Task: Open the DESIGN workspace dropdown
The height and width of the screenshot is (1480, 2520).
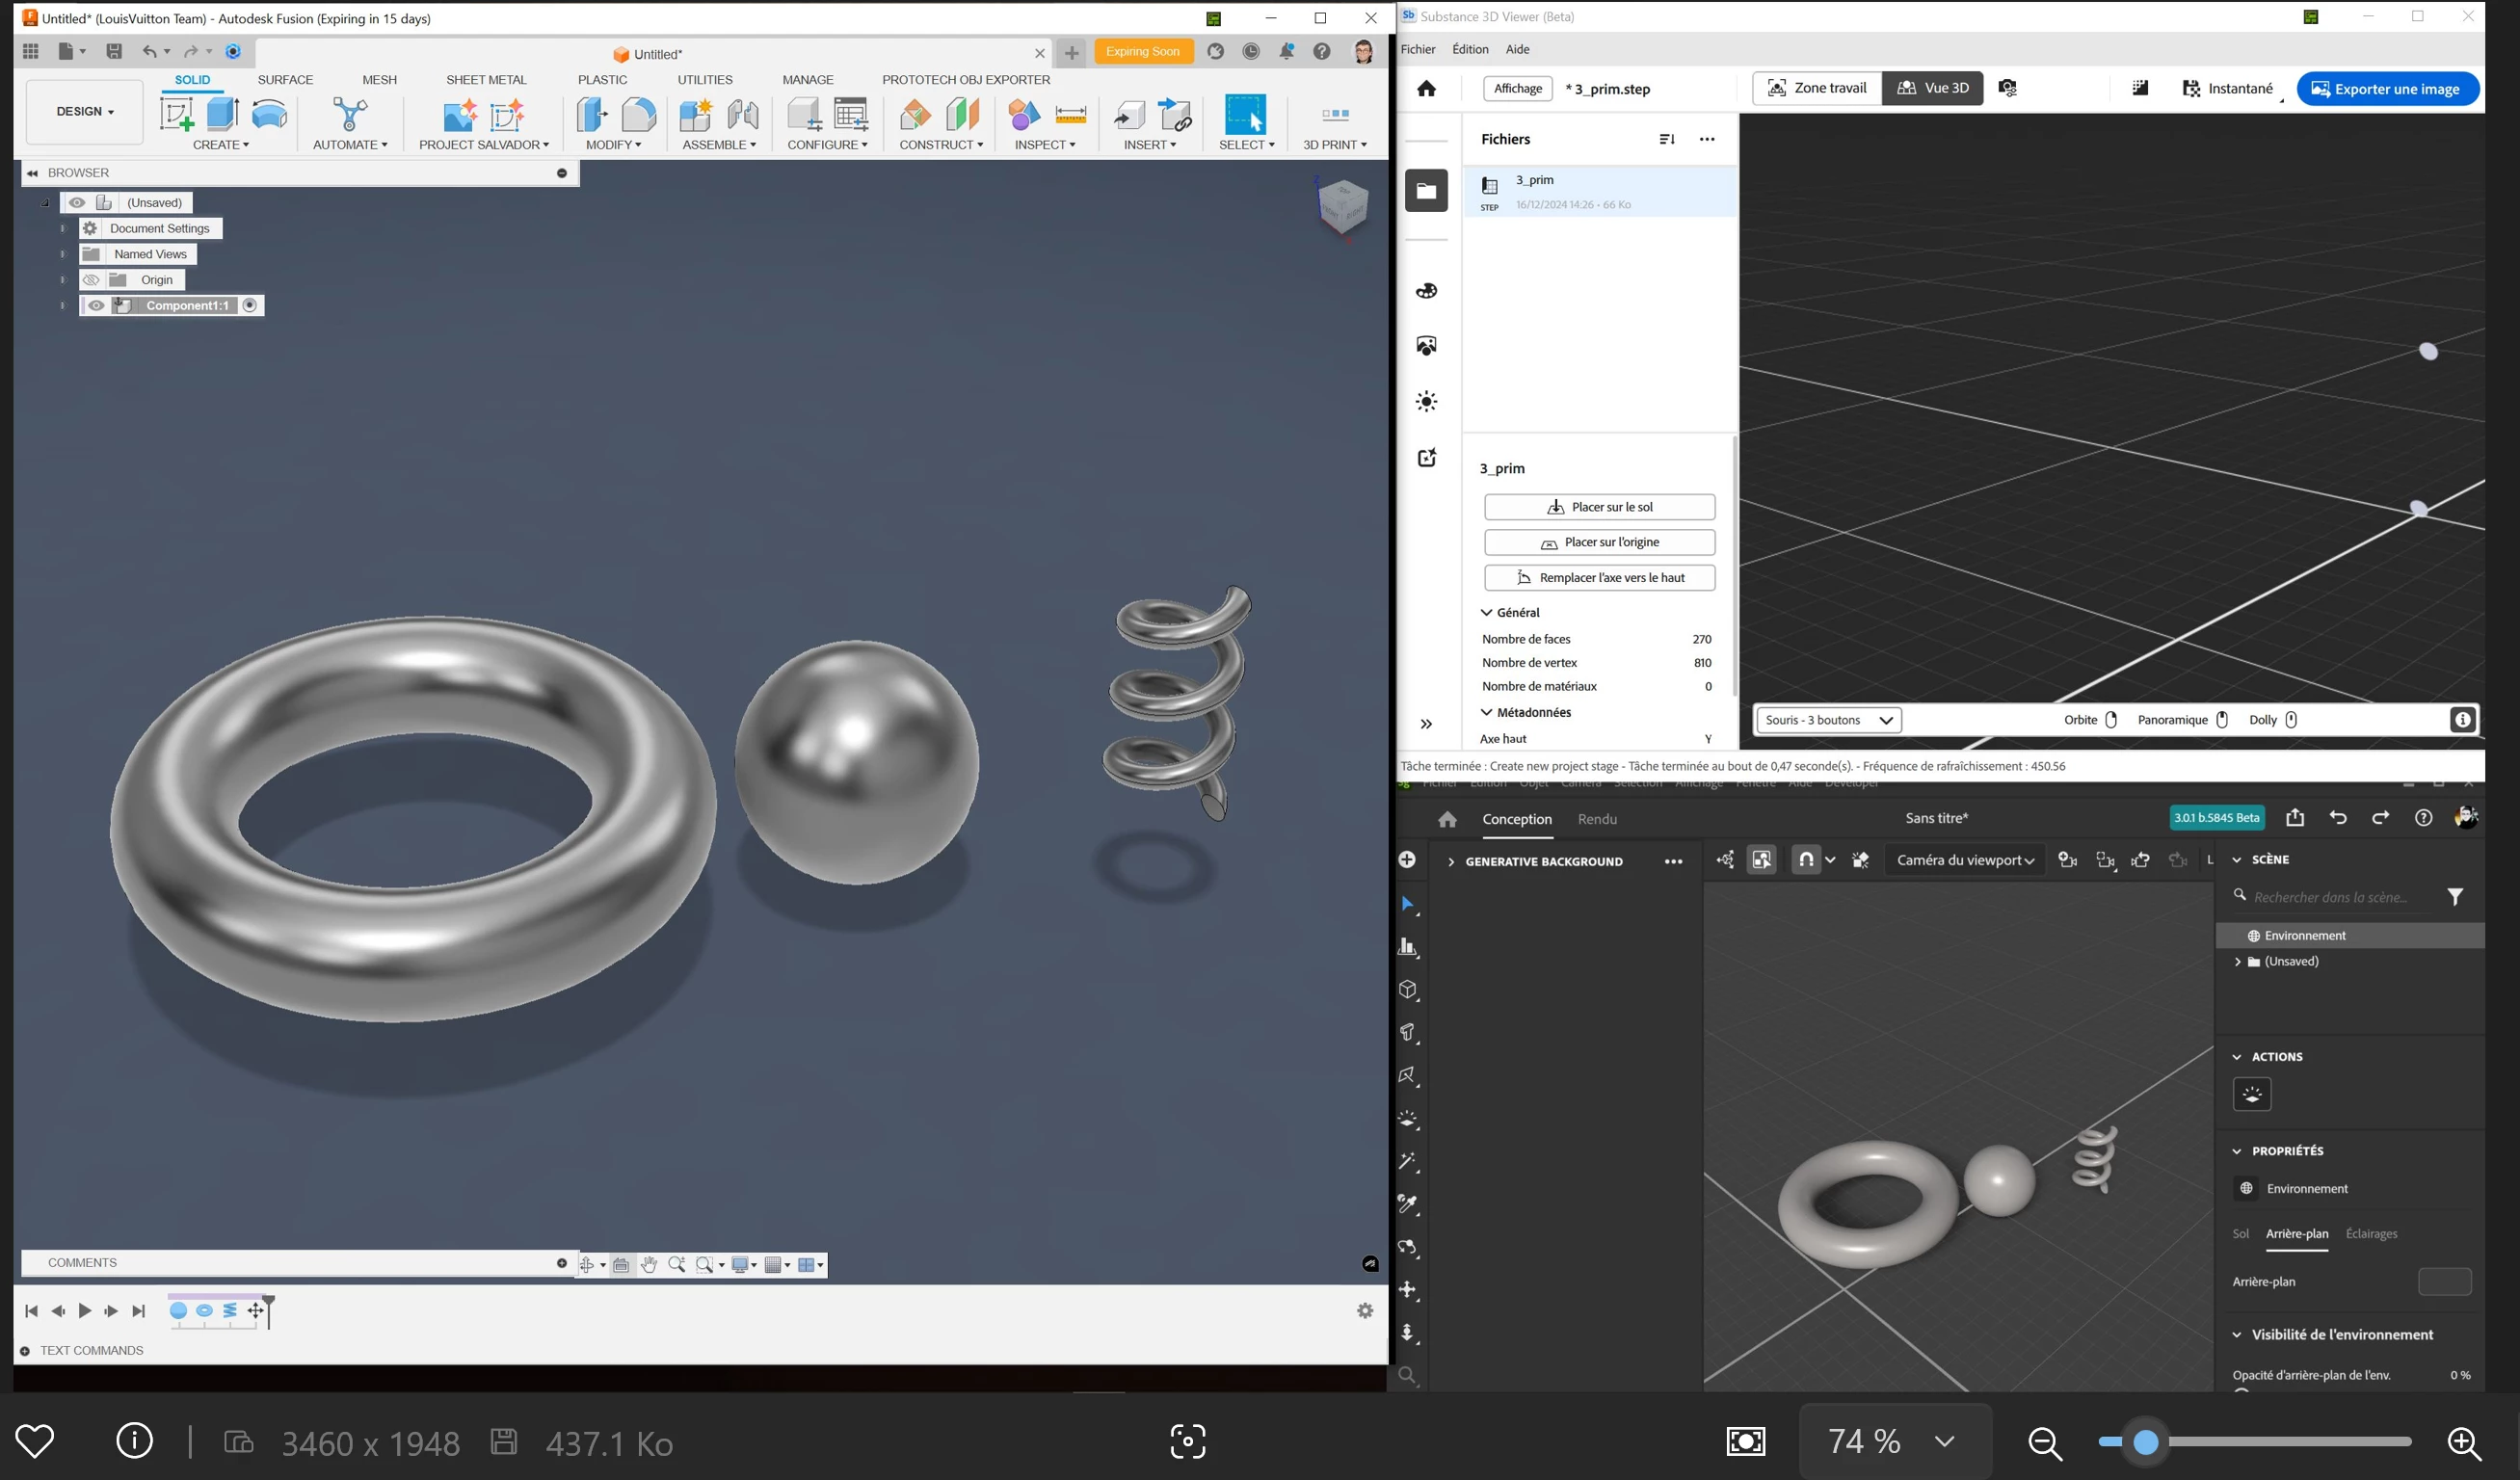Action: pyautogui.click(x=85, y=112)
